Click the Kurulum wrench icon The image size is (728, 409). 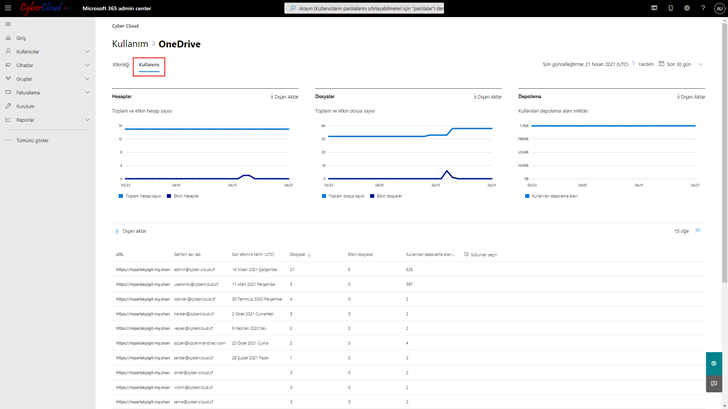pyautogui.click(x=8, y=106)
